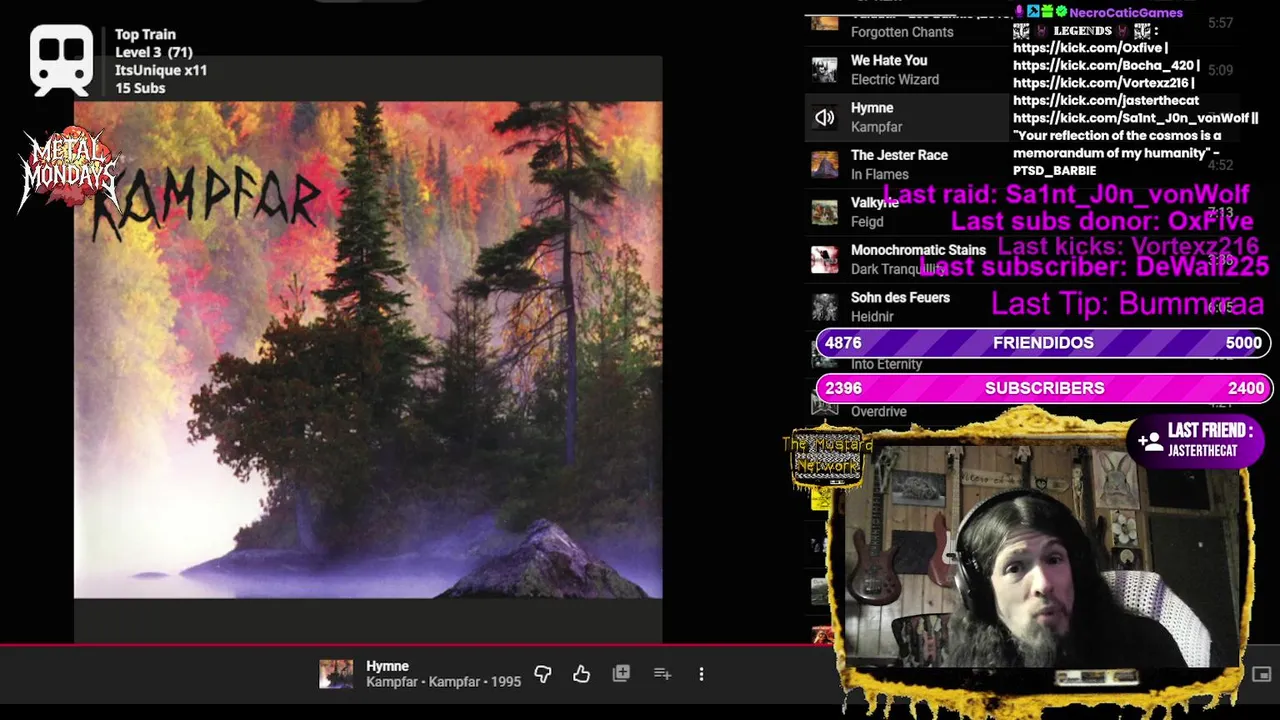This screenshot has width=1280, height=720.
Task: Seek on the red song progress bar
Action: point(420,645)
